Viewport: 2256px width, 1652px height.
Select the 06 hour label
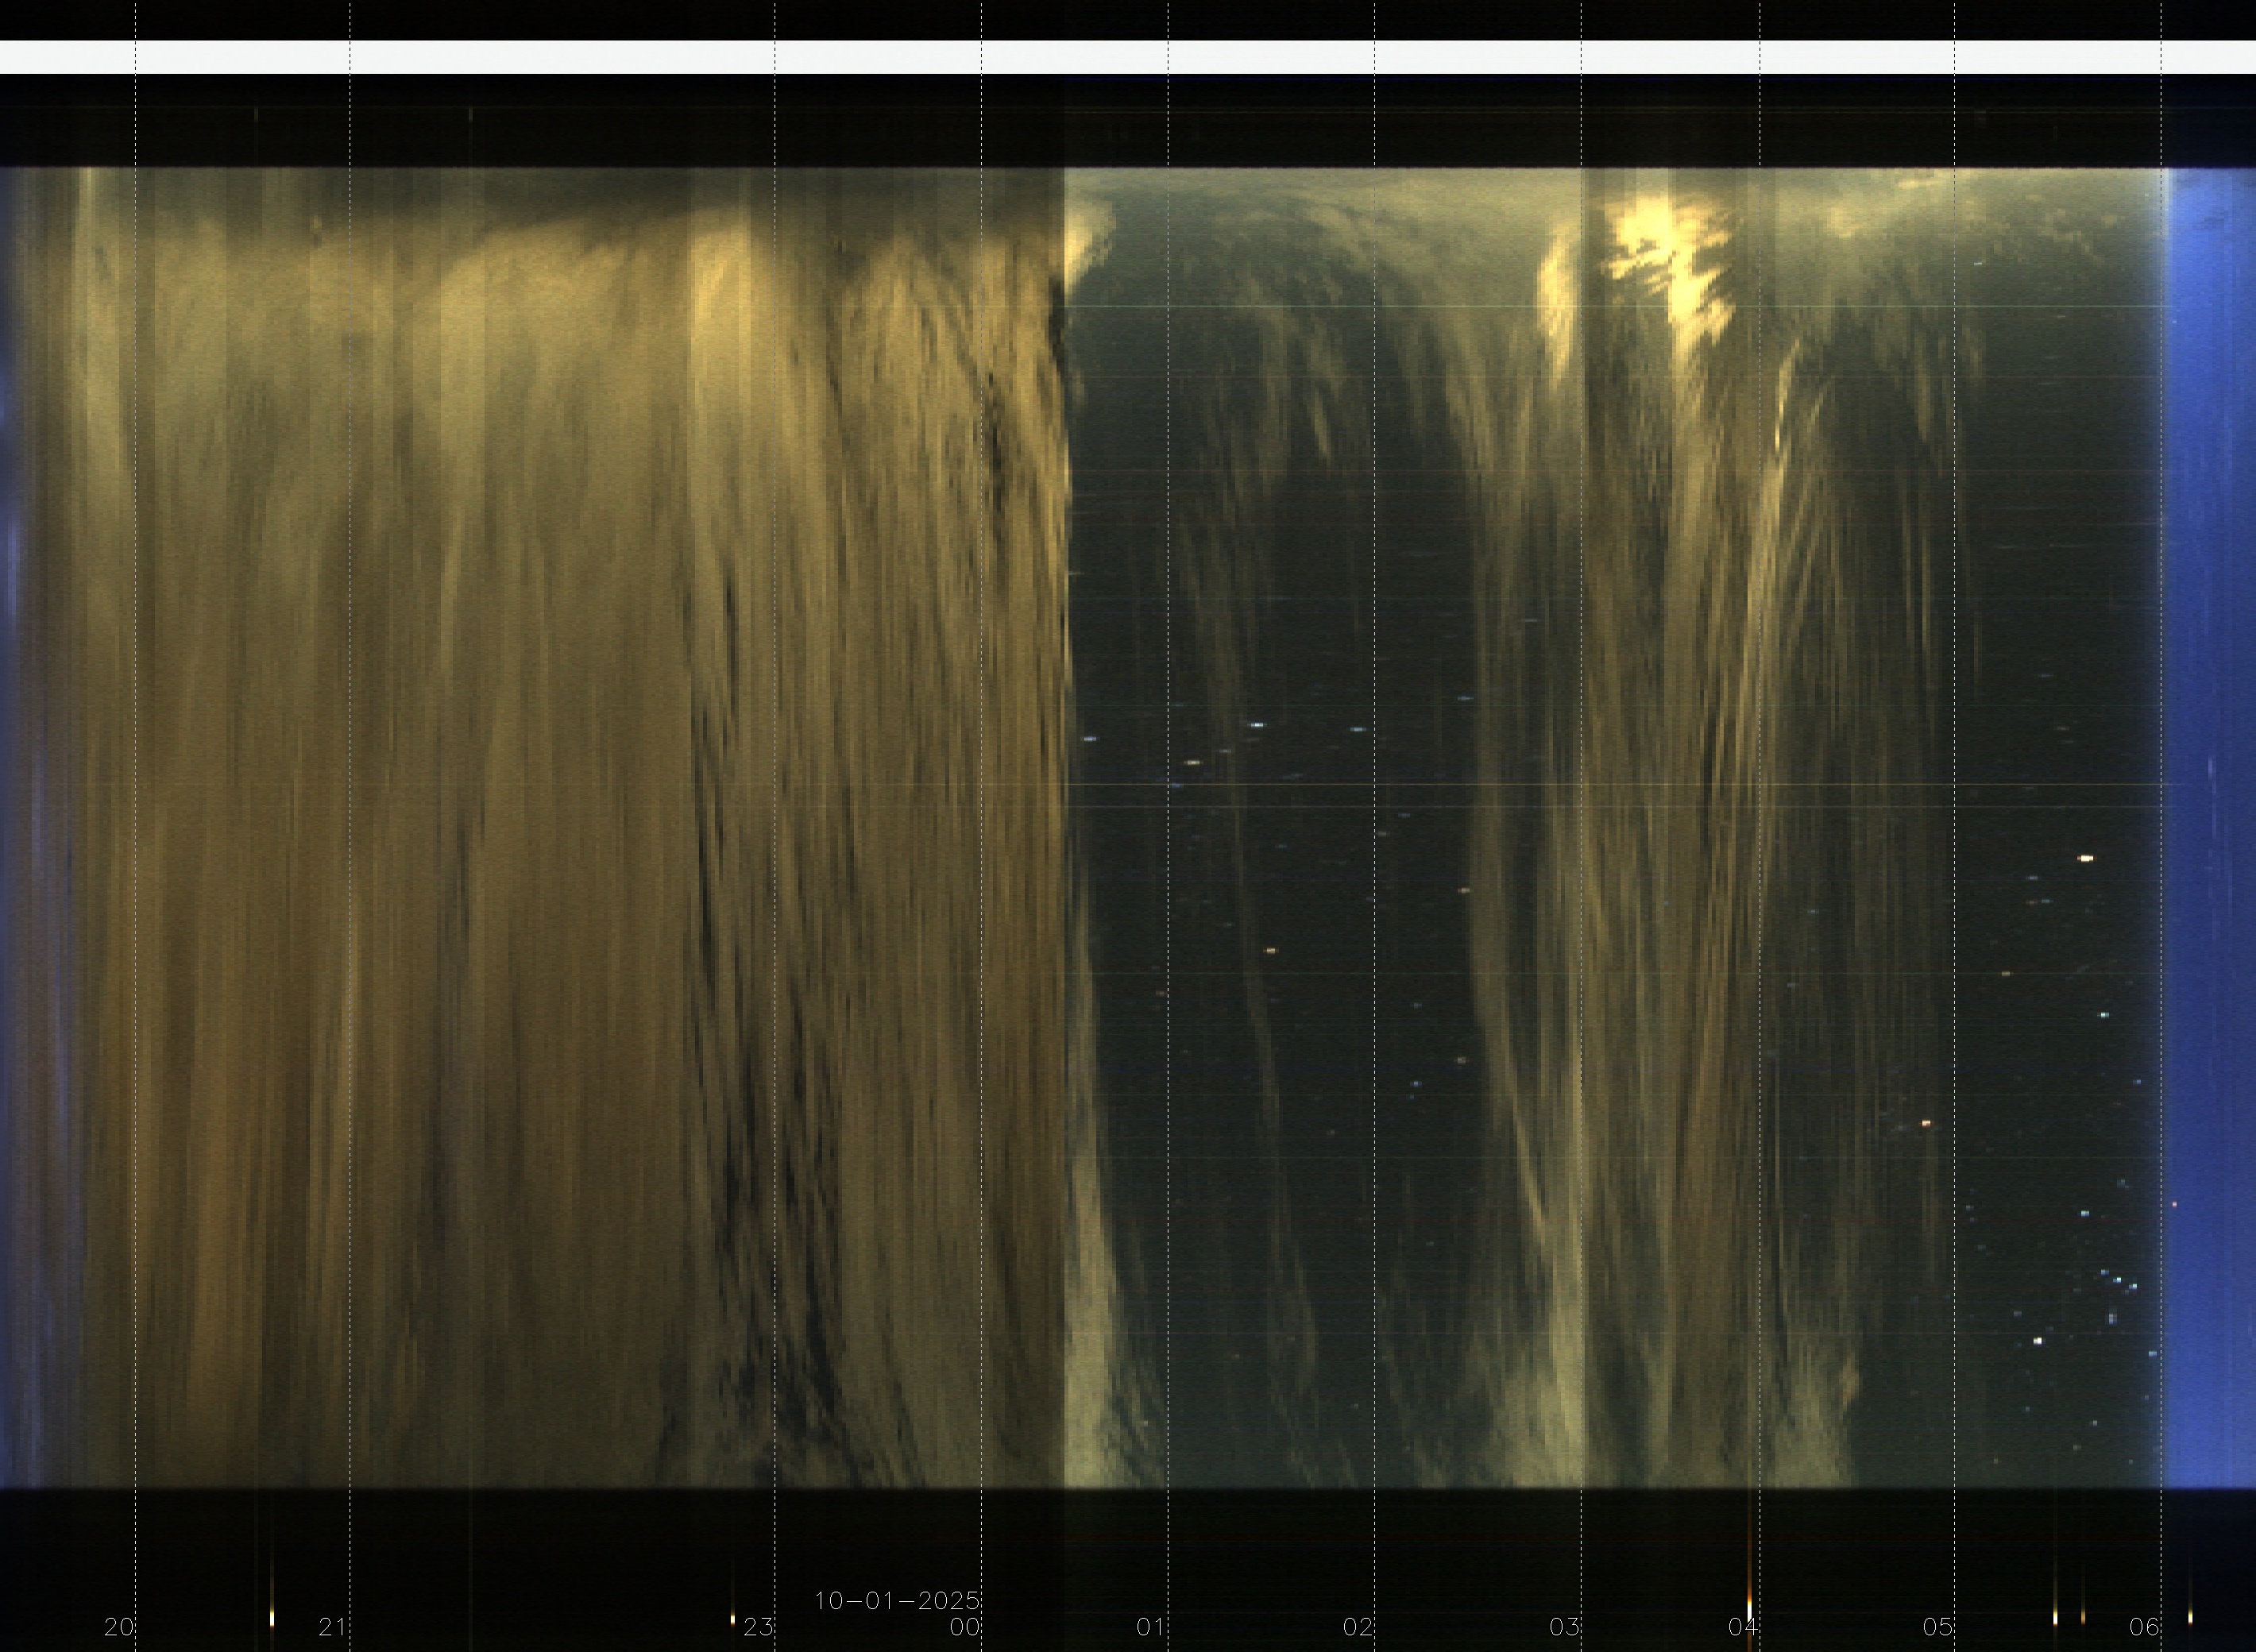2144,1627
